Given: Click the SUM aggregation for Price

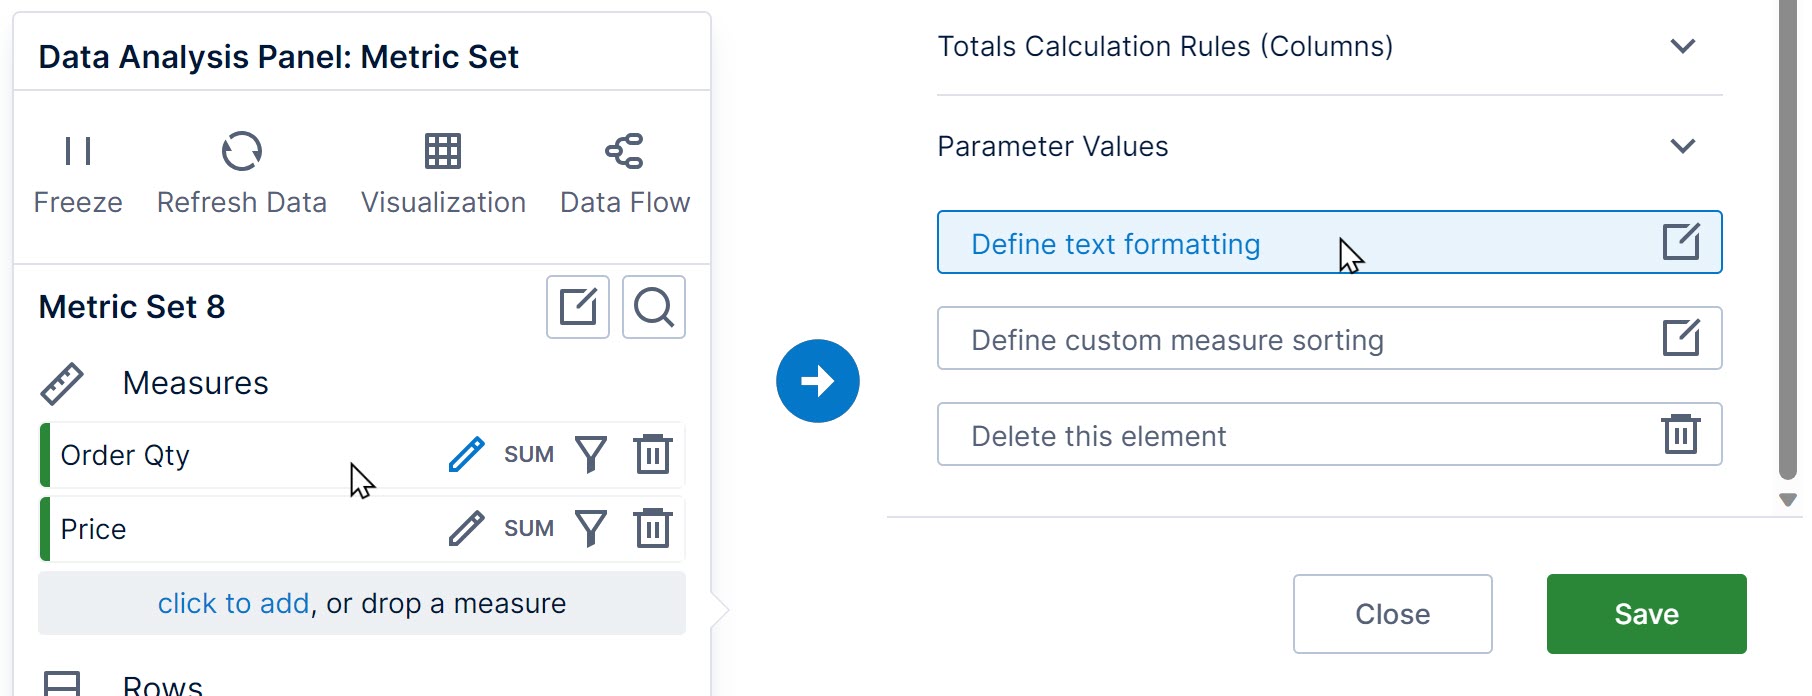Looking at the screenshot, I should click(529, 528).
